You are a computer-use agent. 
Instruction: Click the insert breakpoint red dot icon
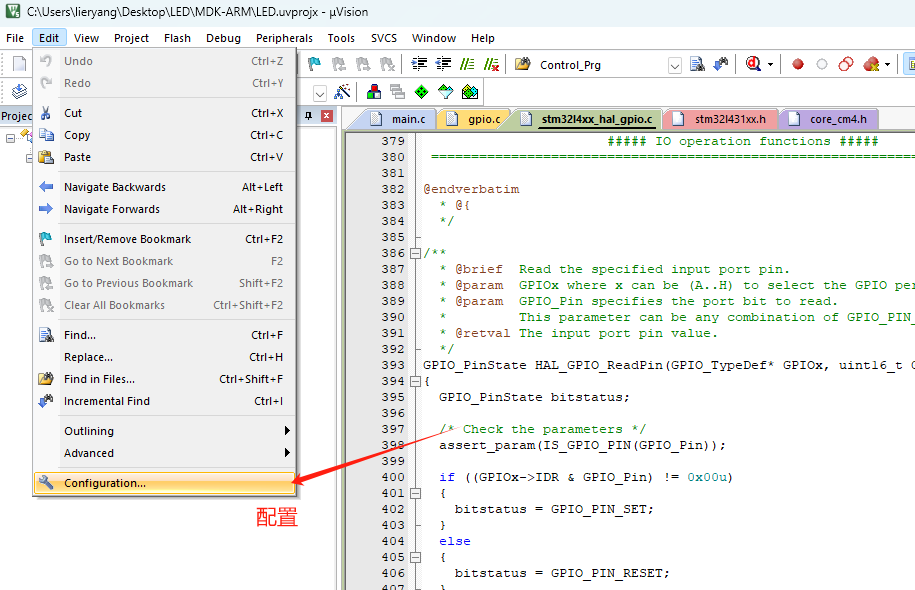pos(798,64)
